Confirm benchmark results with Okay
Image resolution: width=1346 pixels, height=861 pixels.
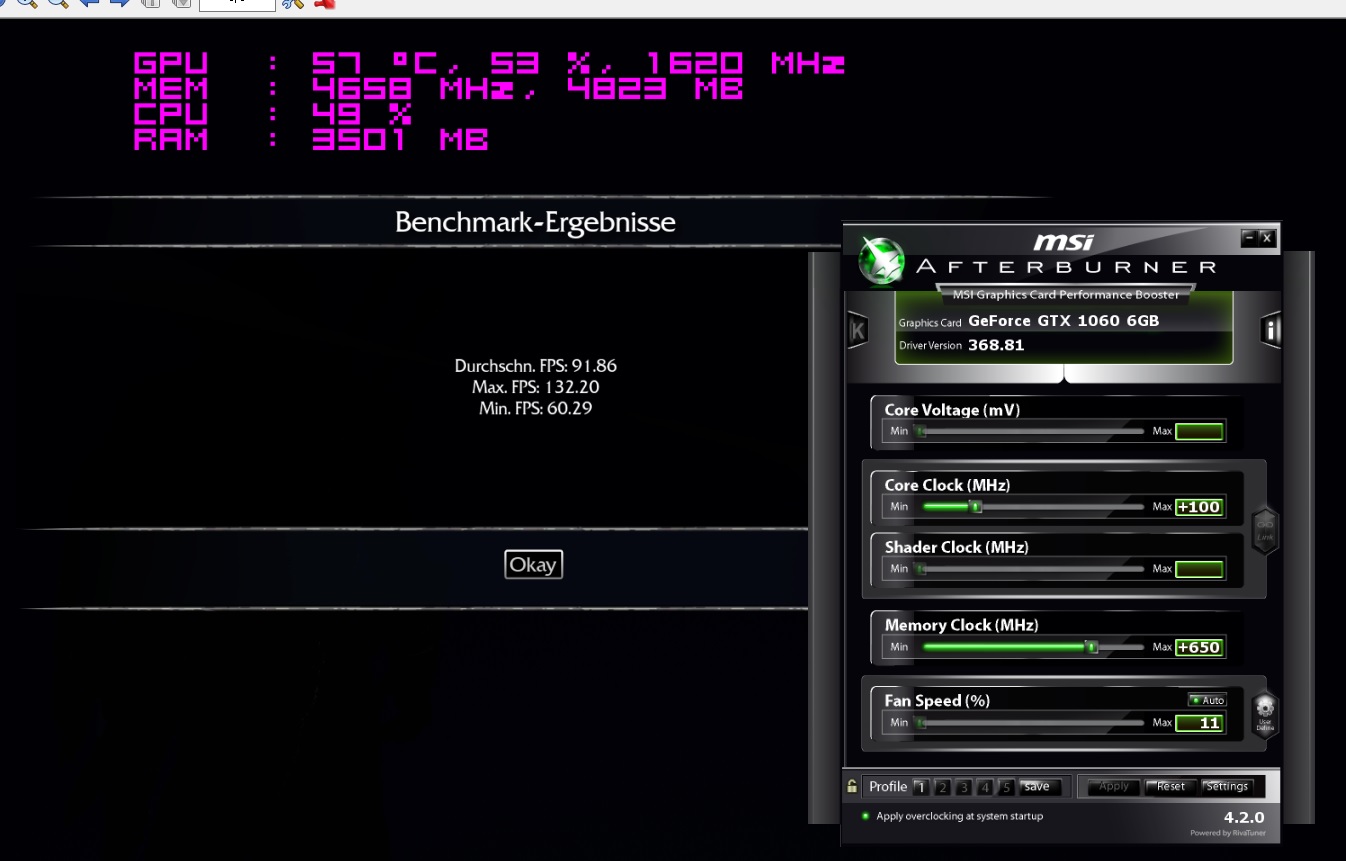pyautogui.click(x=533, y=564)
